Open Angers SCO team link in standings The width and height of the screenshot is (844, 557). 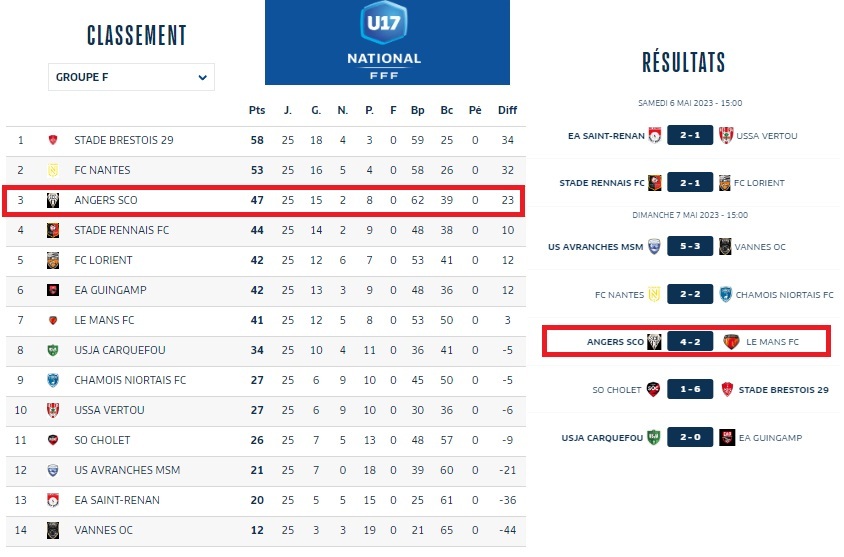(106, 200)
